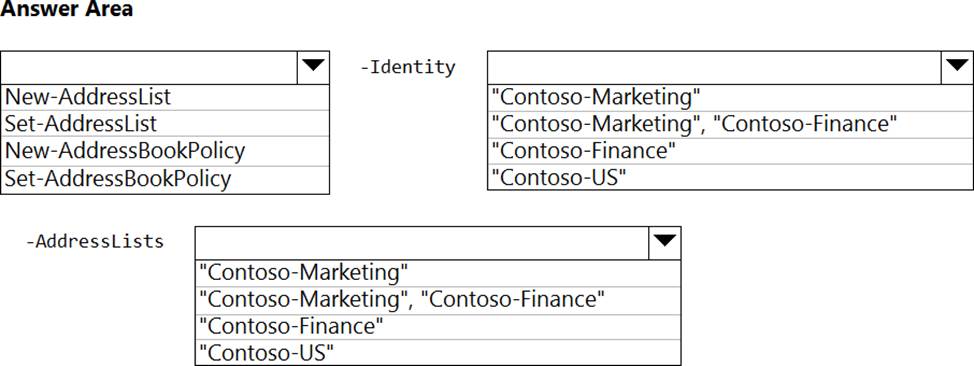This screenshot has height=366, width=974.
Task: Choose Set-AddressBookPolicy option
Action: (165, 180)
